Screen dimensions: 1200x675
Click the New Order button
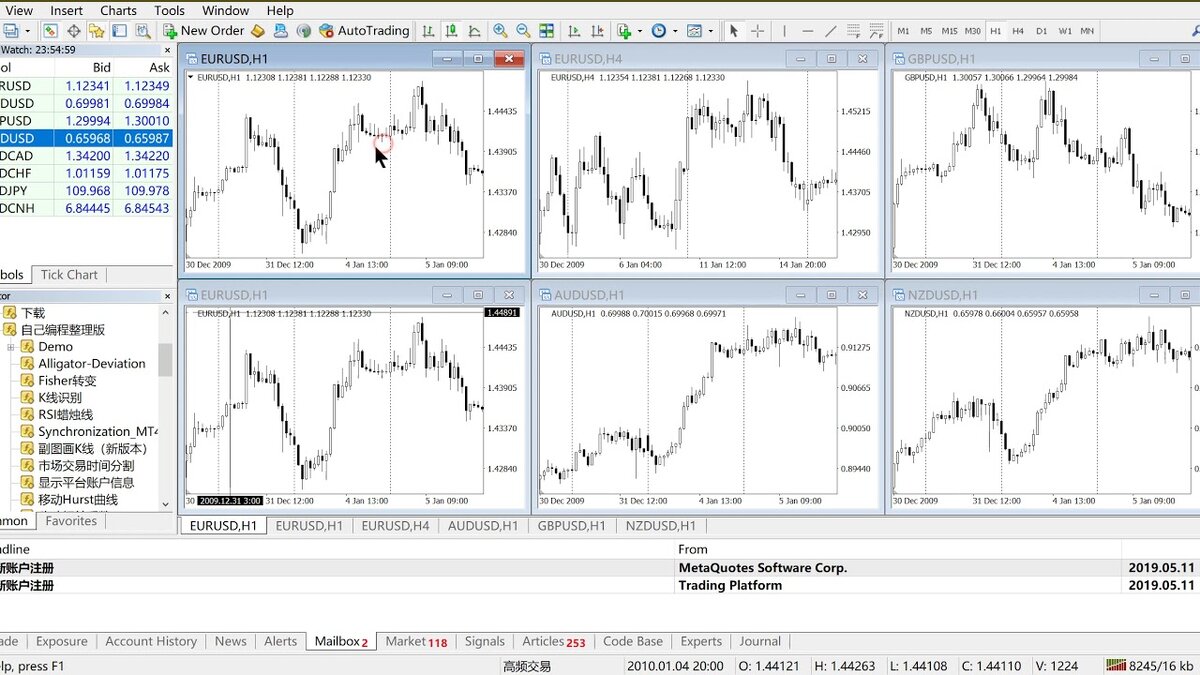pos(203,31)
